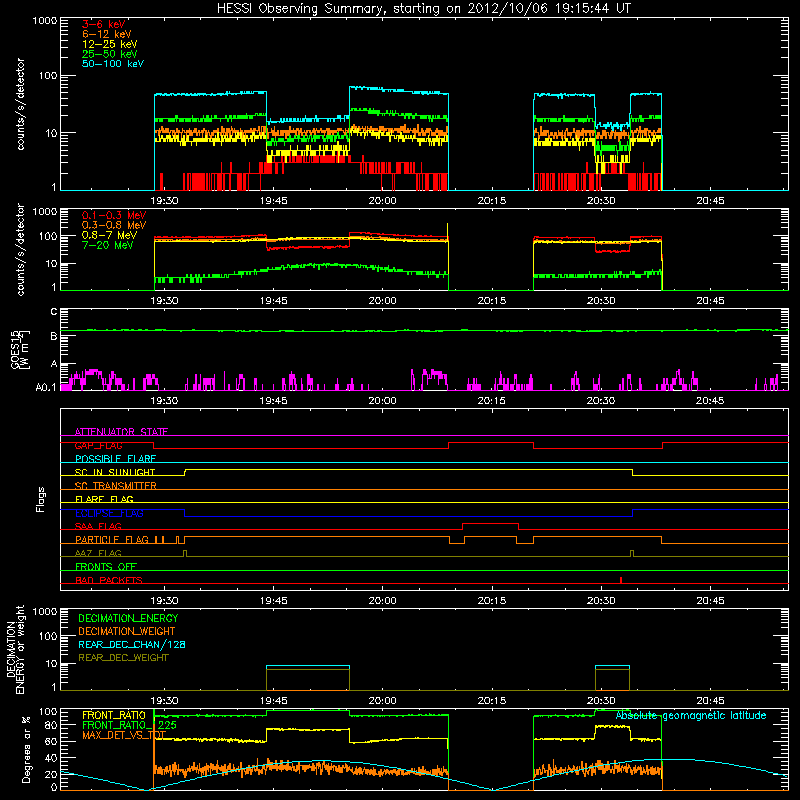Click the ECLIPSE_FLAG label
800x800 pixels.
[x=109, y=513]
